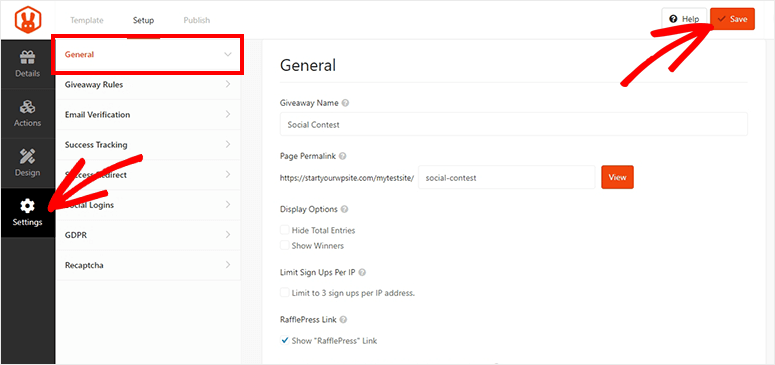Click the orange View button
The image size is (775, 365).
(617, 178)
